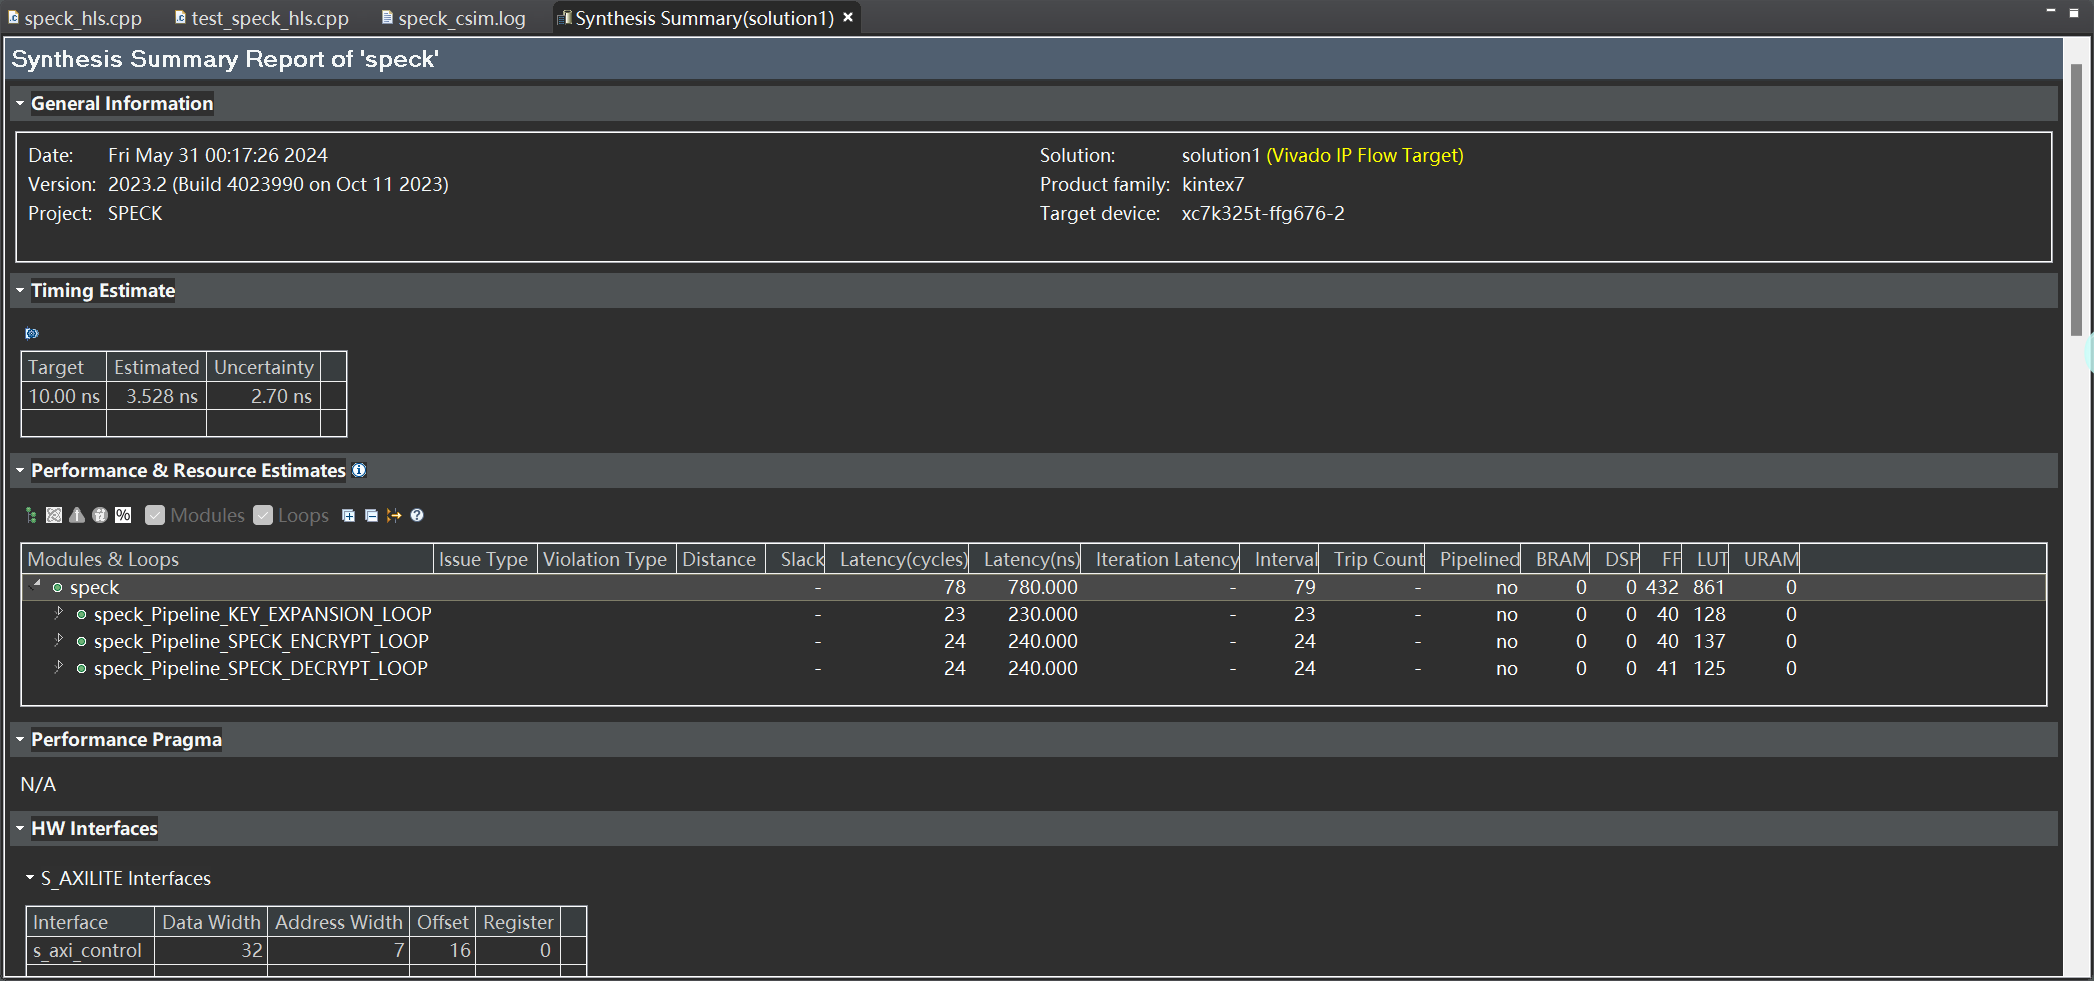Collapse the Timing Estimate section
2094x981 pixels.
click(x=20, y=290)
